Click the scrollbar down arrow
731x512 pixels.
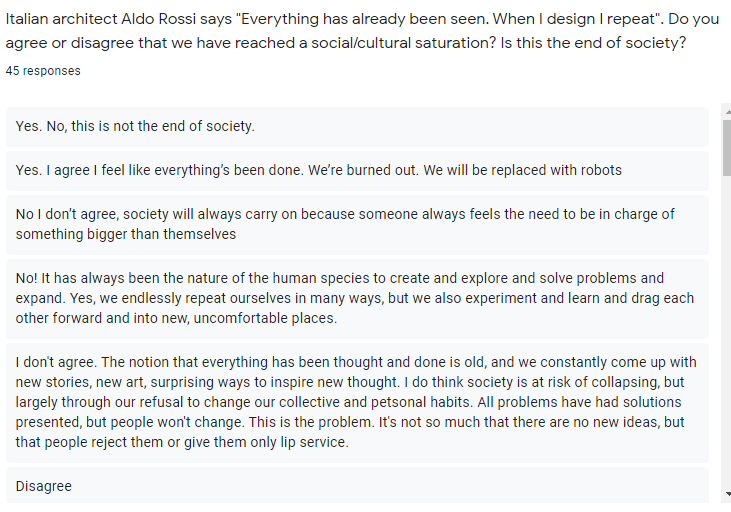(x=725, y=494)
